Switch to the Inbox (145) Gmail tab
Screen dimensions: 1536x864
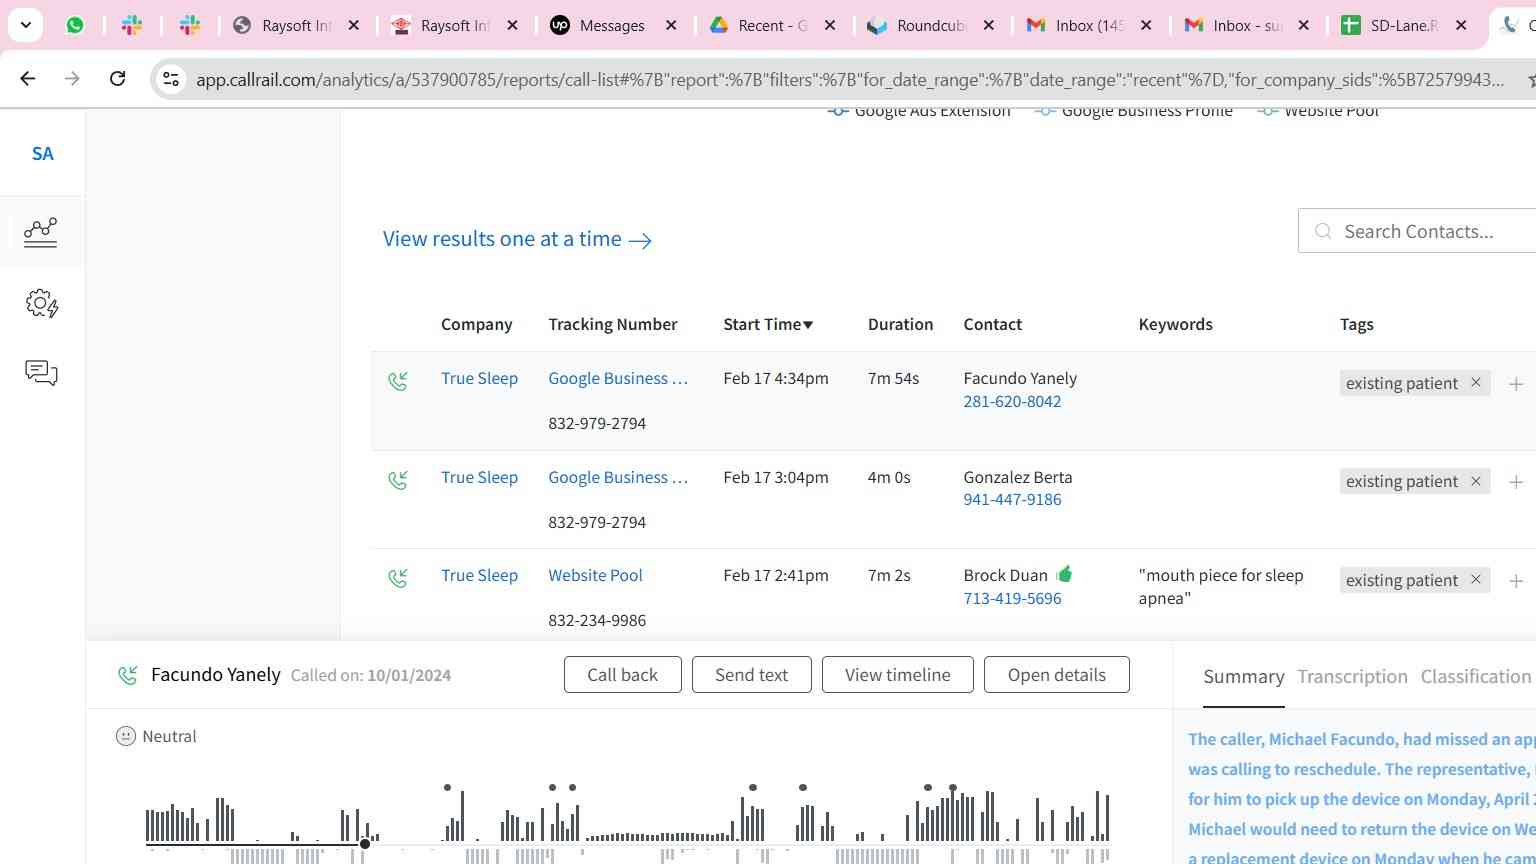1088,25
